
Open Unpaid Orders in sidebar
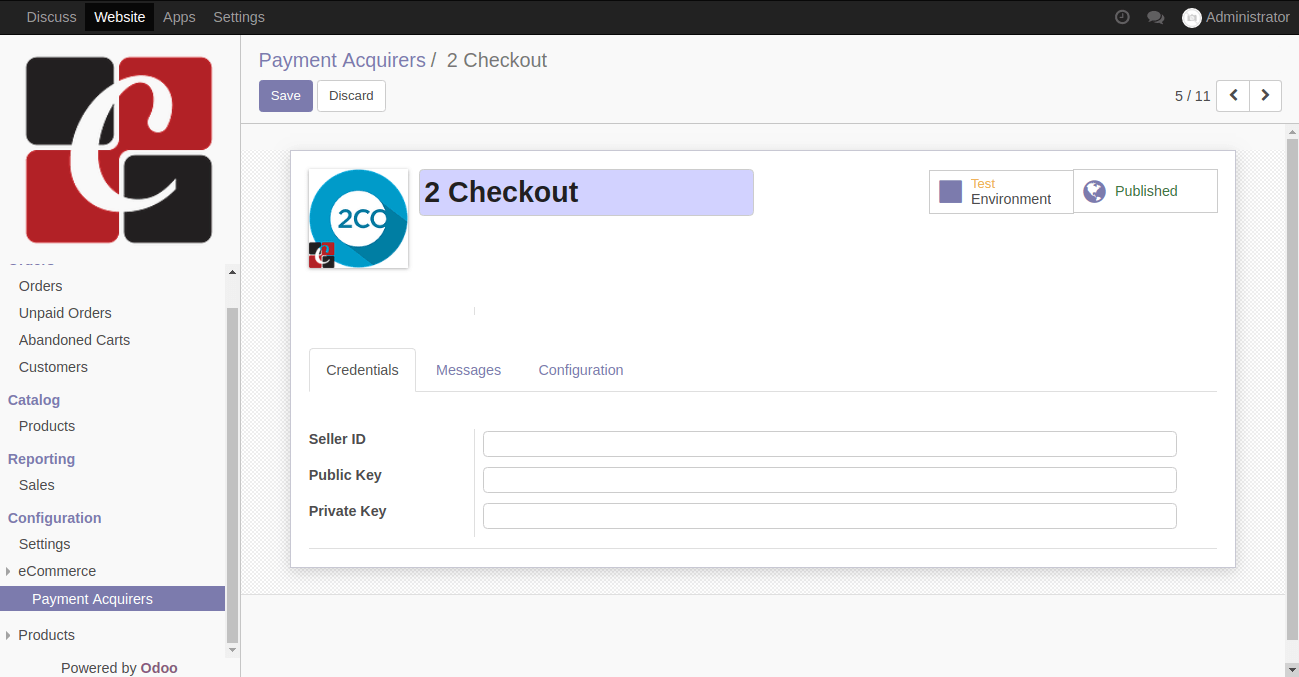65,313
